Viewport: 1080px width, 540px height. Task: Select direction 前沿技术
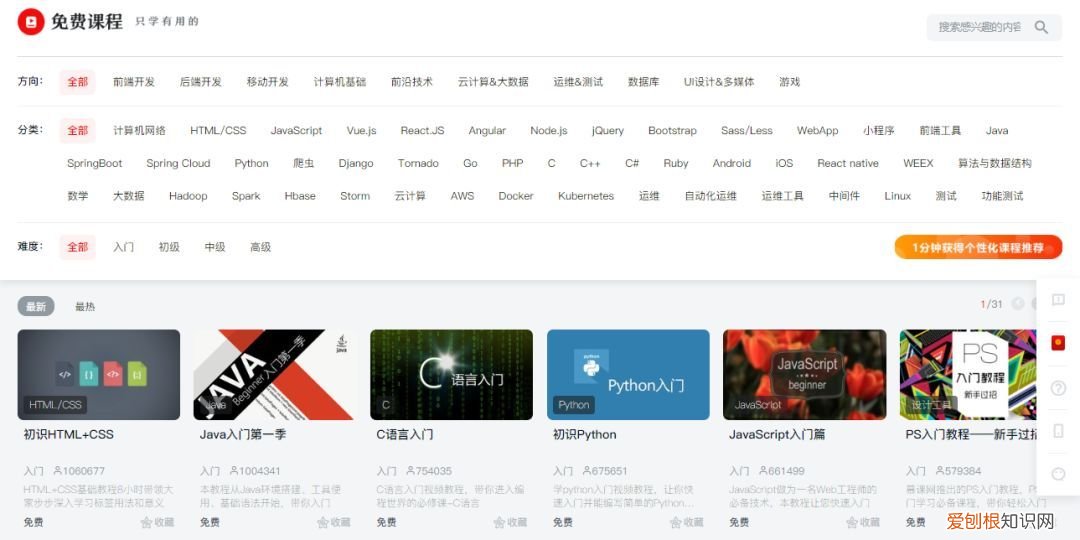[x=412, y=82]
